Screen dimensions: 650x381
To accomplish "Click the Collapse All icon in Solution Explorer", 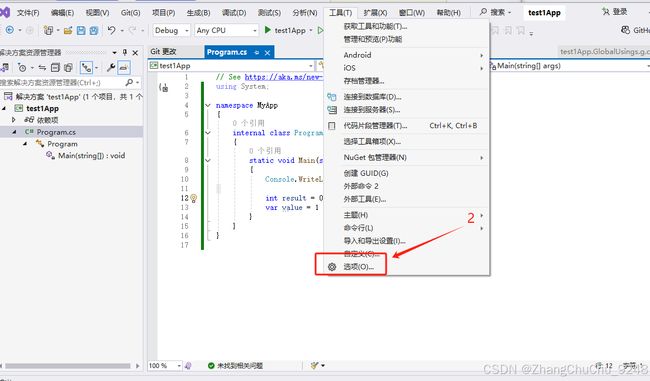I will click(x=55, y=68).
